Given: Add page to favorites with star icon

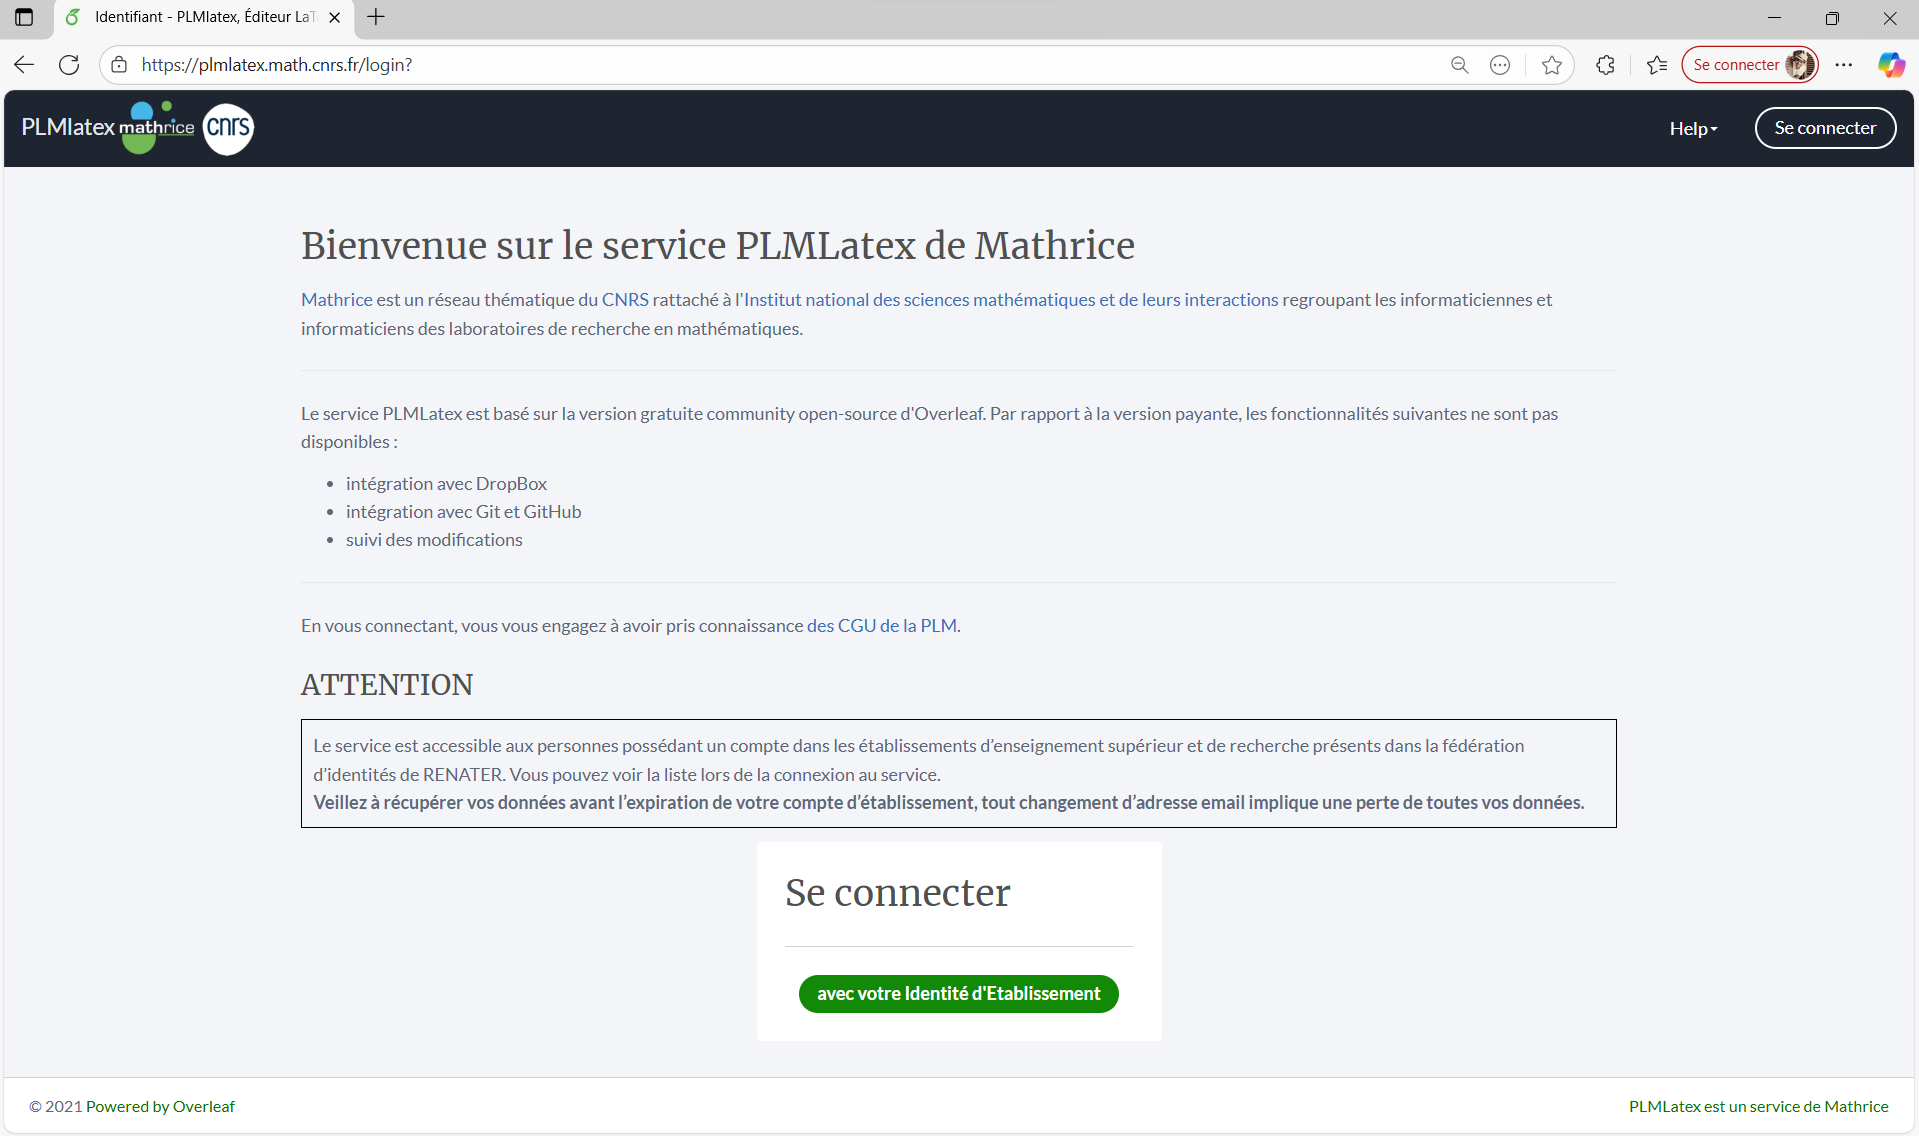Looking at the screenshot, I should 1551,65.
